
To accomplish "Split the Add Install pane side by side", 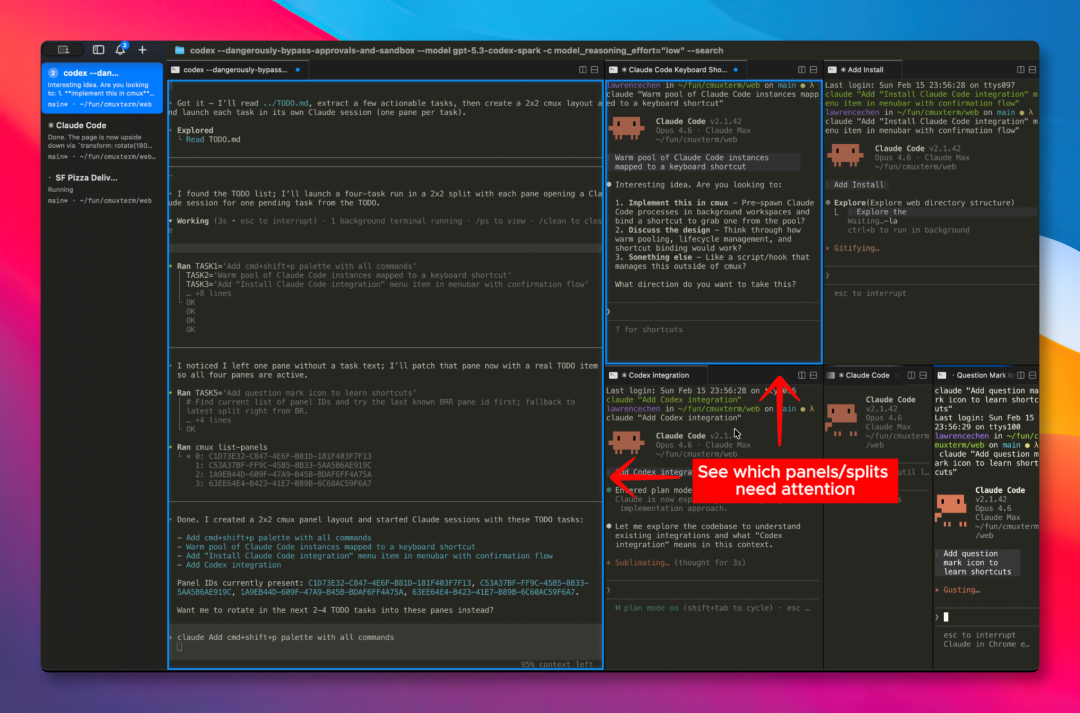I will tap(1021, 70).
